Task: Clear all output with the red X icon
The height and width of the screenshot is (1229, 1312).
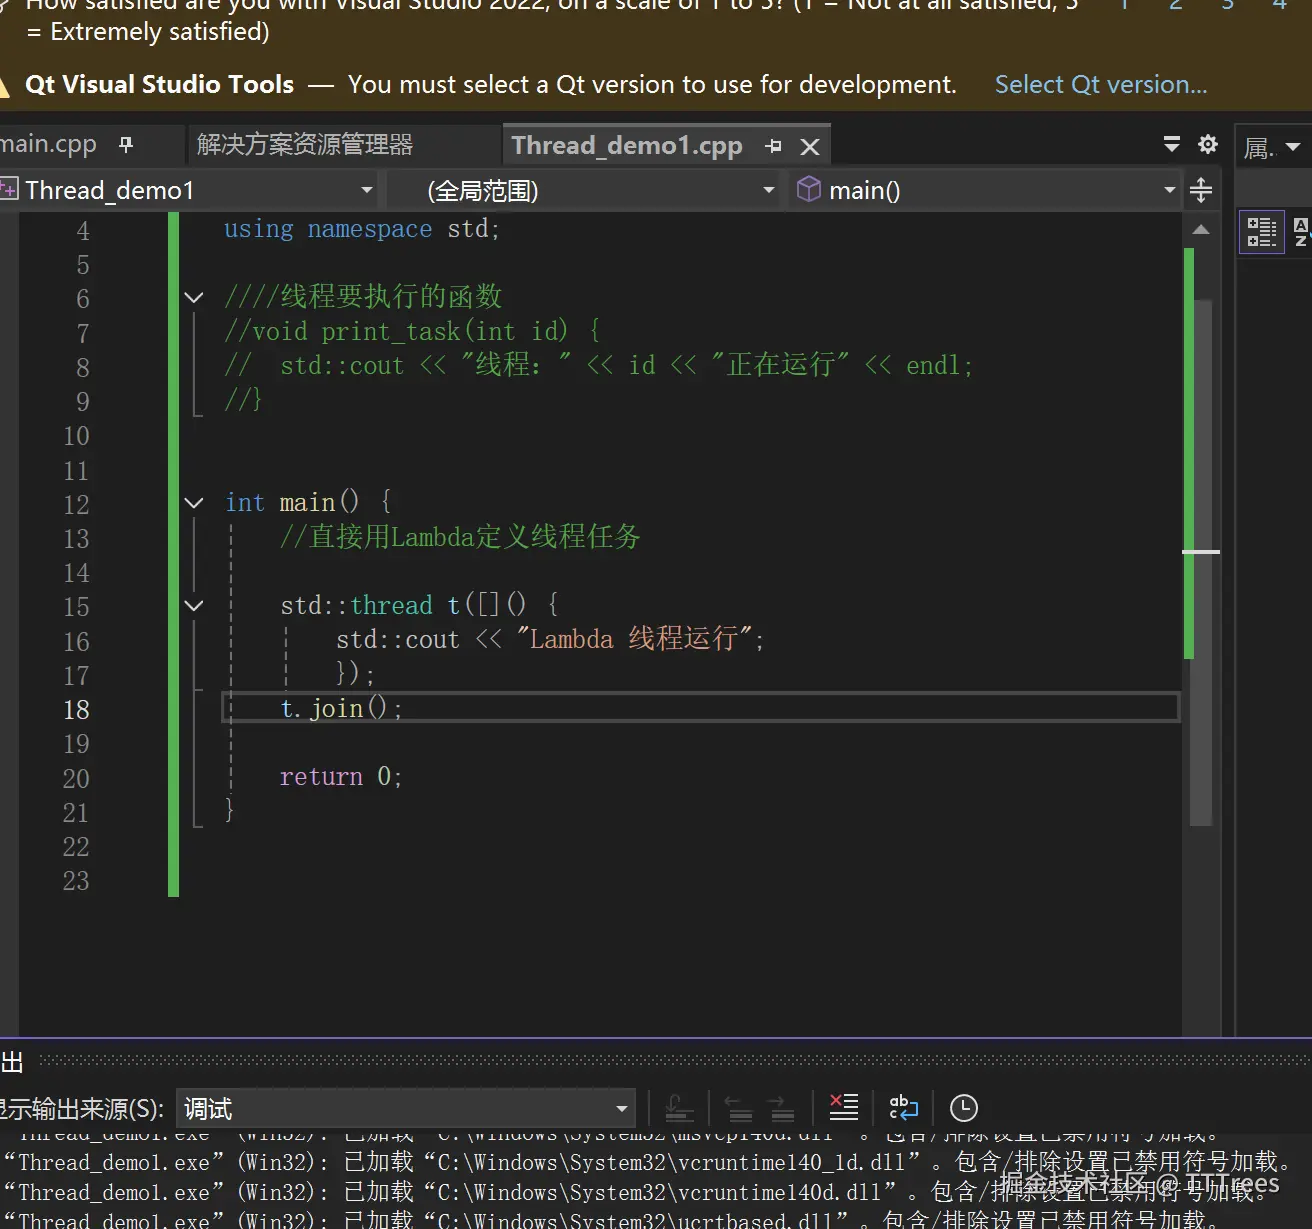Action: 843,1107
